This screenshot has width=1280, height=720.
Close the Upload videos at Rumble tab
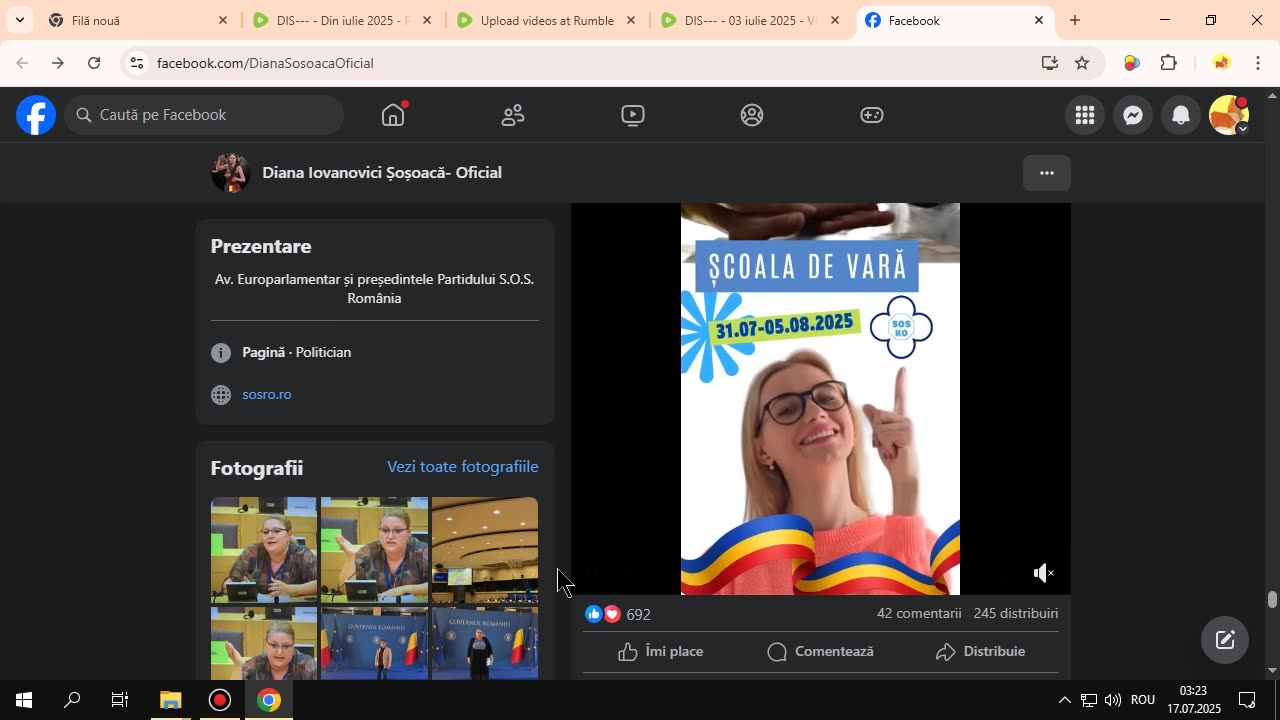(631, 20)
